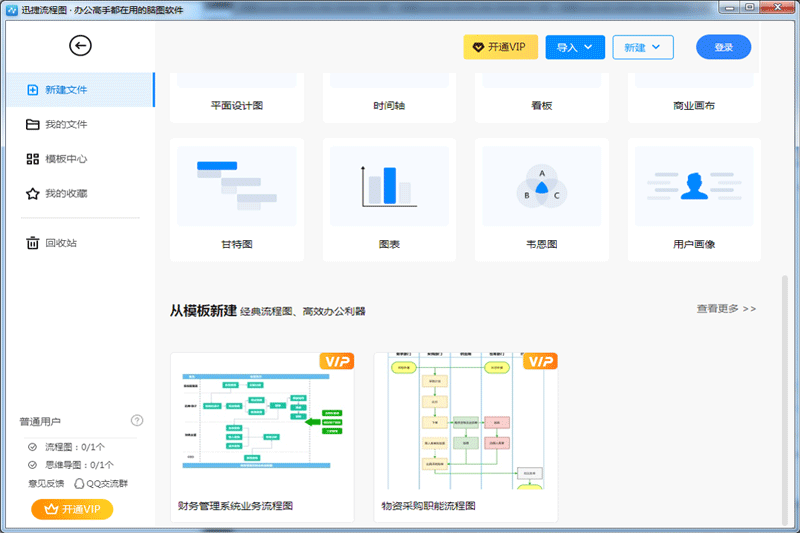Open the recycle bin (回收站)
This screenshot has height=533, width=800.
point(60,243)
